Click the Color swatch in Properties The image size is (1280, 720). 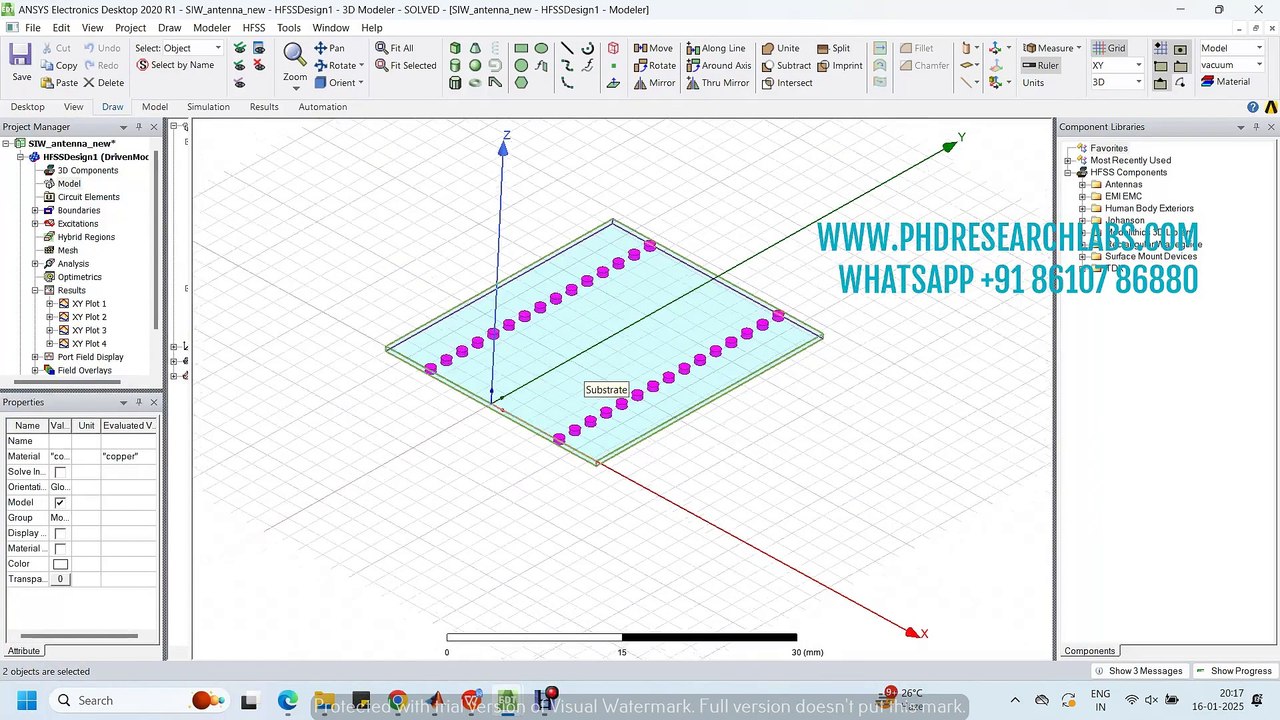pos(60,564)
